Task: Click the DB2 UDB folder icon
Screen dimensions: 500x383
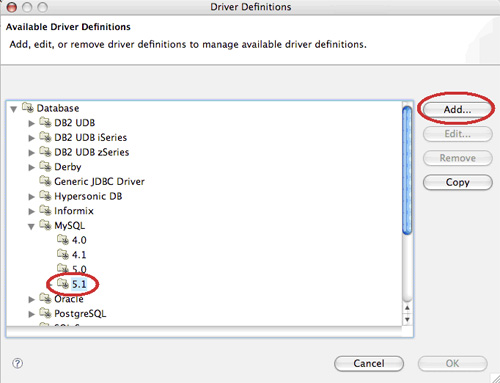Action: (x=45, y=122)
